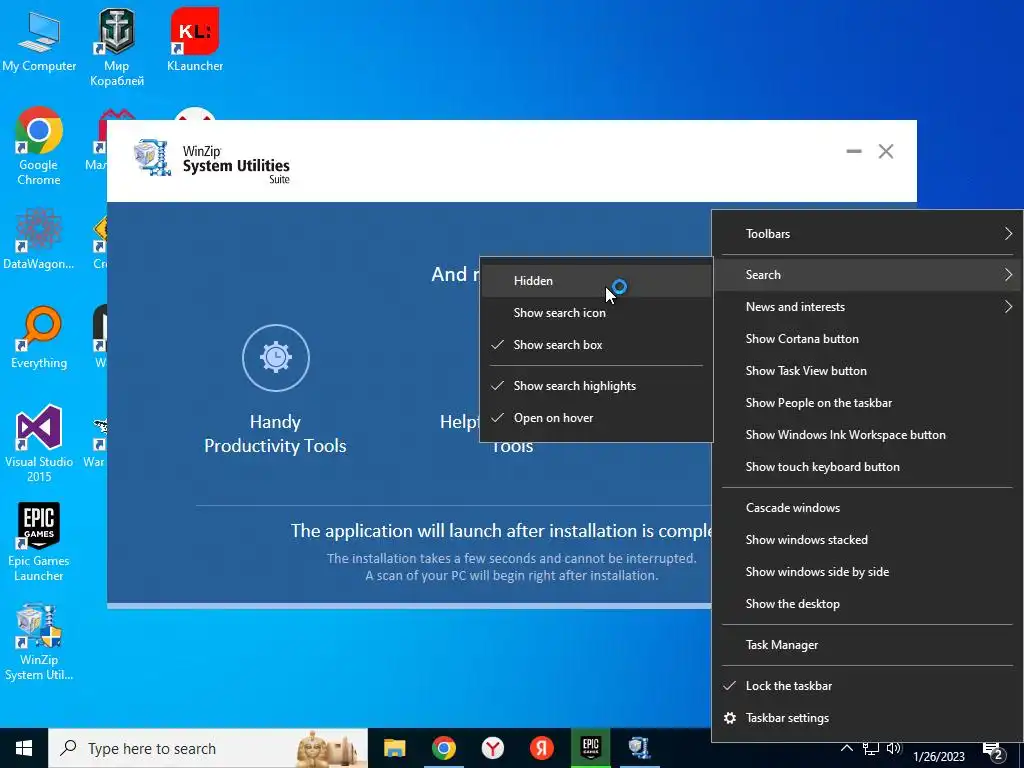
Task: Select Show search box option
Action: 596,345
